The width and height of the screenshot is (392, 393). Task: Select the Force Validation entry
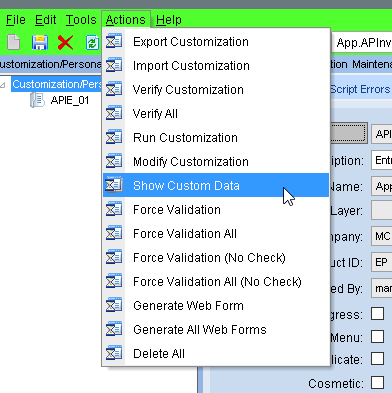(x=216, y=210)
